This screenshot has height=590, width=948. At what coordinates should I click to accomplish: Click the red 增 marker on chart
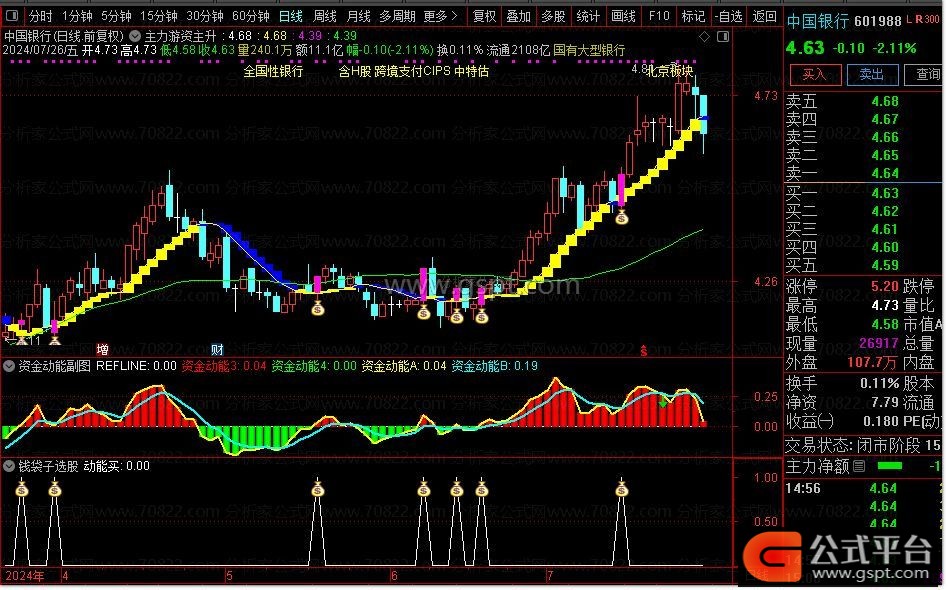click(x=102, y=349)
